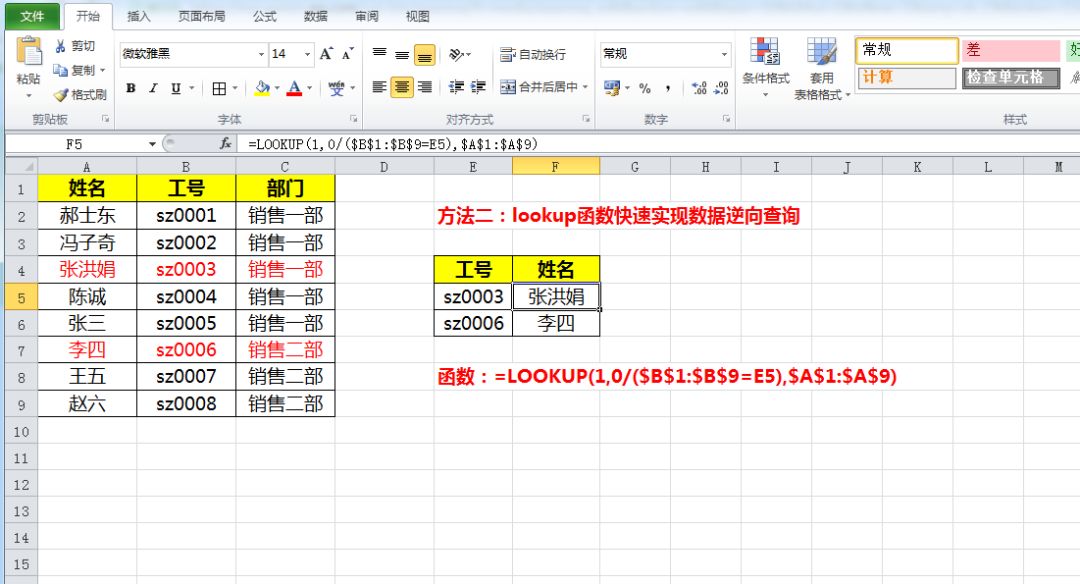This screenshot has height=584, width=1080.
Task: Apply the 差 cell style
Action: [x=1010, y=50]
